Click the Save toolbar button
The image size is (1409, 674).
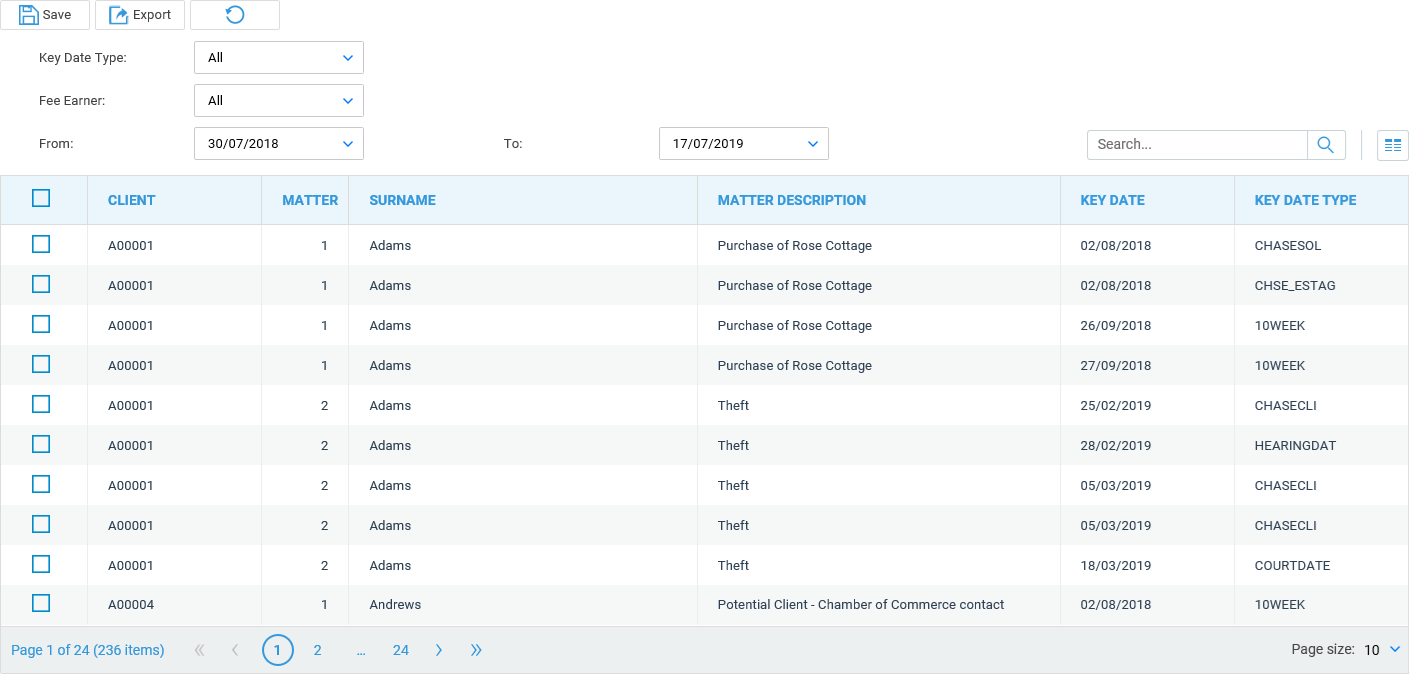(45, 15)
